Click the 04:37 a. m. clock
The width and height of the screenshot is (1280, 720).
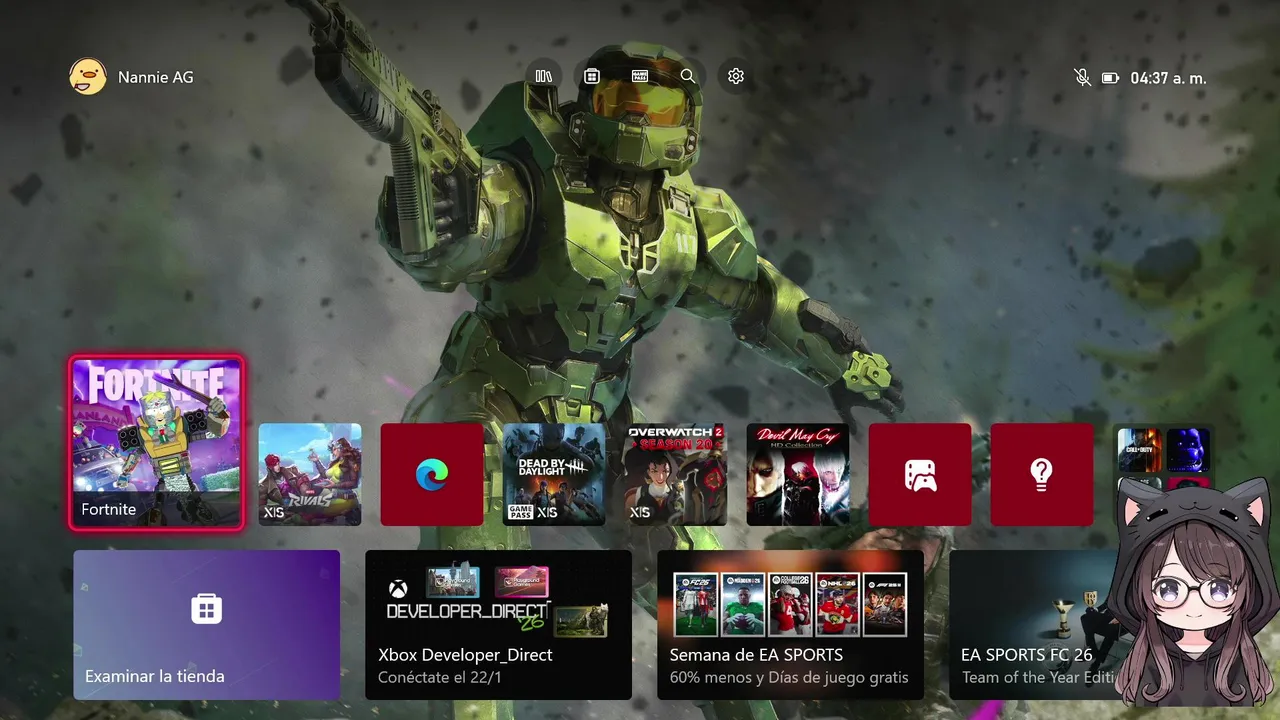(1168, 77)
